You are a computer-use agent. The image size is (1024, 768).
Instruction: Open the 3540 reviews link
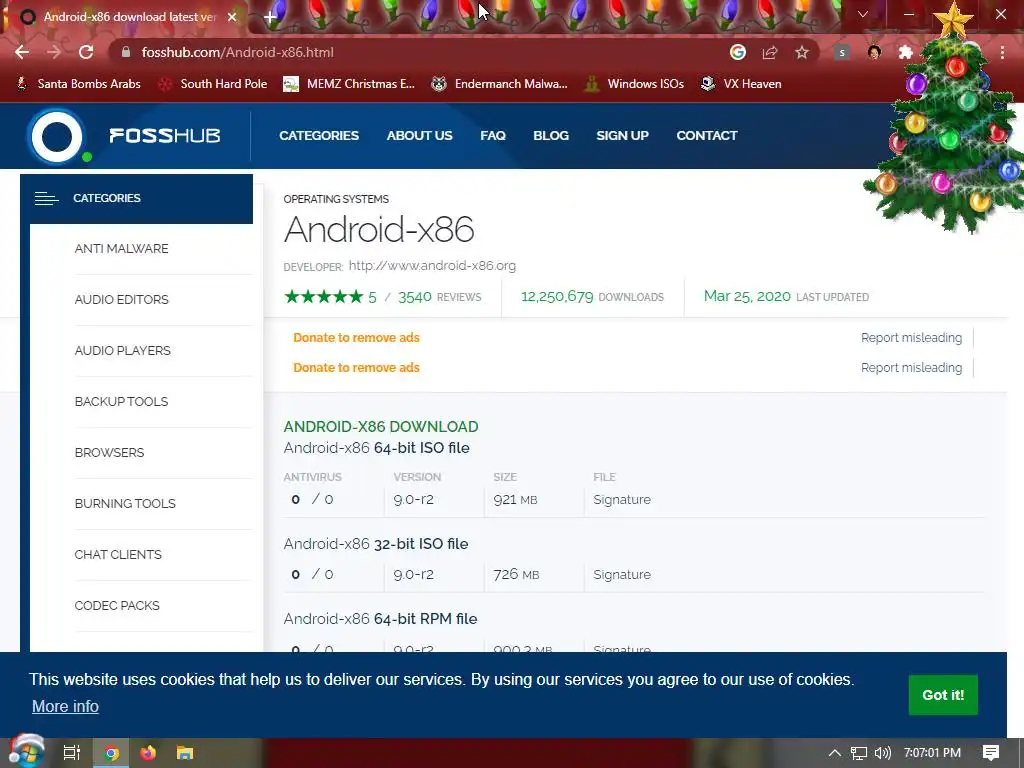[440, 297]
